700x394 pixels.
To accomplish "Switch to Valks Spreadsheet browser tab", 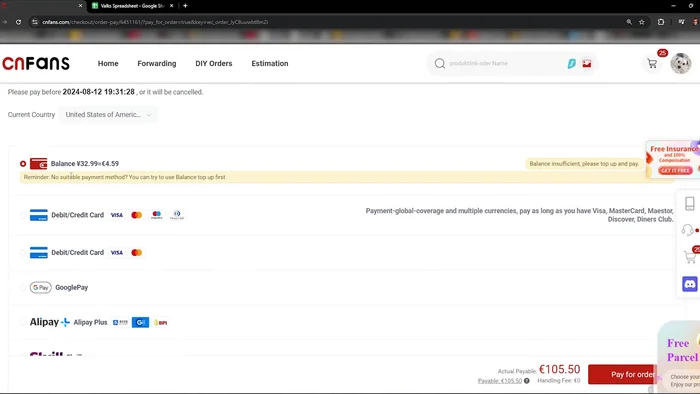I will [131, 6].
